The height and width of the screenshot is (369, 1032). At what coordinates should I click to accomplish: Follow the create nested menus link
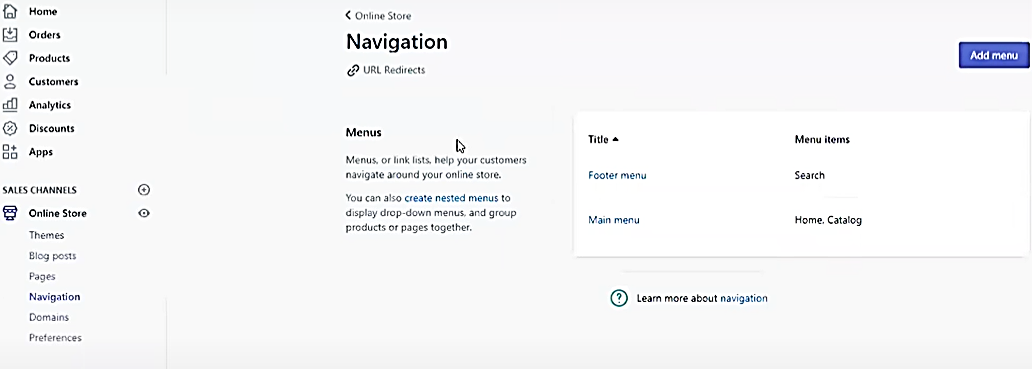pos(452,197)
